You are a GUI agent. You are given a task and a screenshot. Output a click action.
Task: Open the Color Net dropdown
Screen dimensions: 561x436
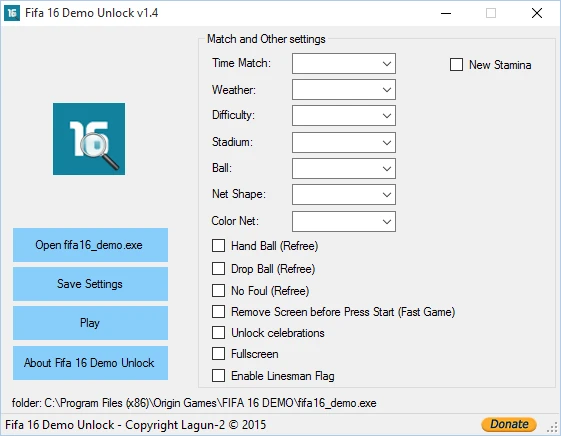[x=344, y=221]
